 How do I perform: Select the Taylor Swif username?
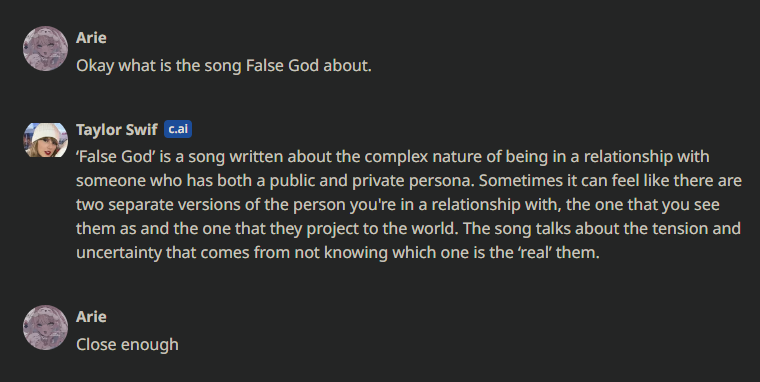point(117,130)
